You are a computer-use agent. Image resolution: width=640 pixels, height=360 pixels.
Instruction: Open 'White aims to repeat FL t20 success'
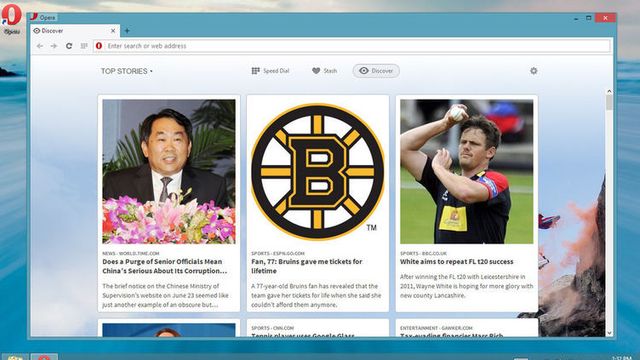tap(457, 262)
